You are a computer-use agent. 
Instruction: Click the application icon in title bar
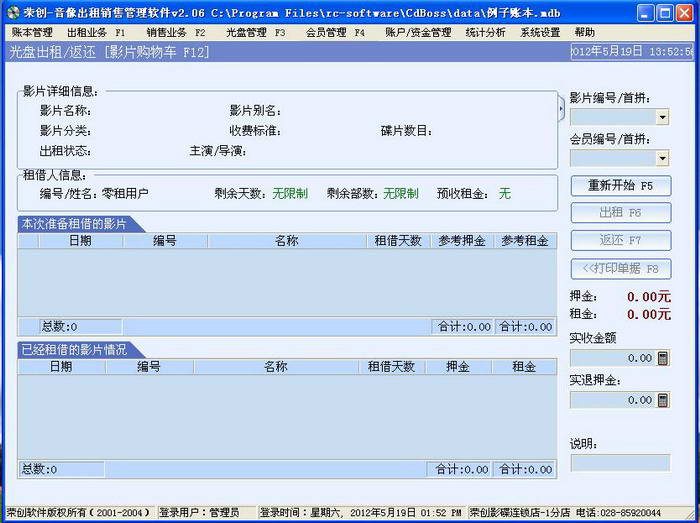[x=14, y=12]
